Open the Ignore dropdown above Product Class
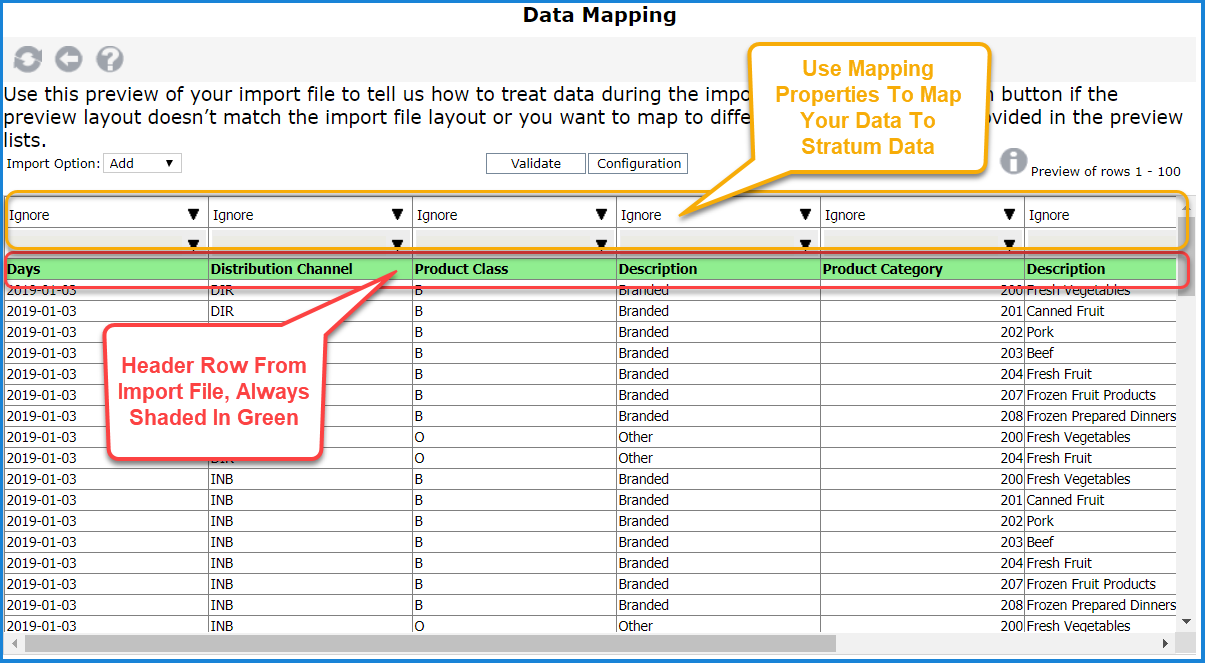Viewport: 1205px width, 663px height. (x=513, y=215)
